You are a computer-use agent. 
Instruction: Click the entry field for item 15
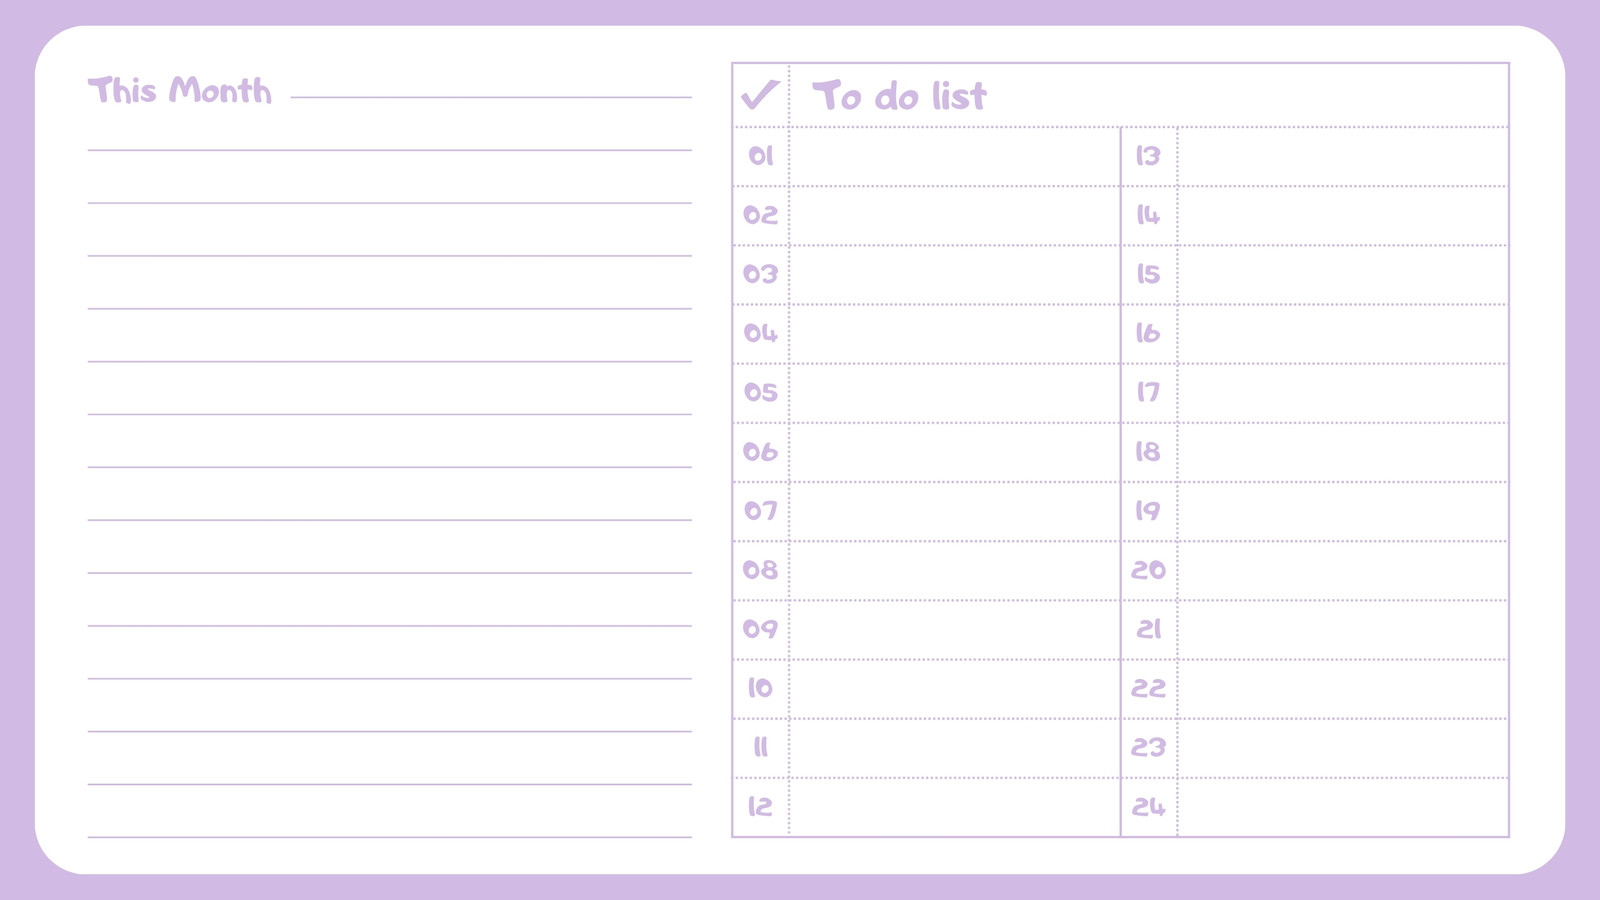(1343, 275)
